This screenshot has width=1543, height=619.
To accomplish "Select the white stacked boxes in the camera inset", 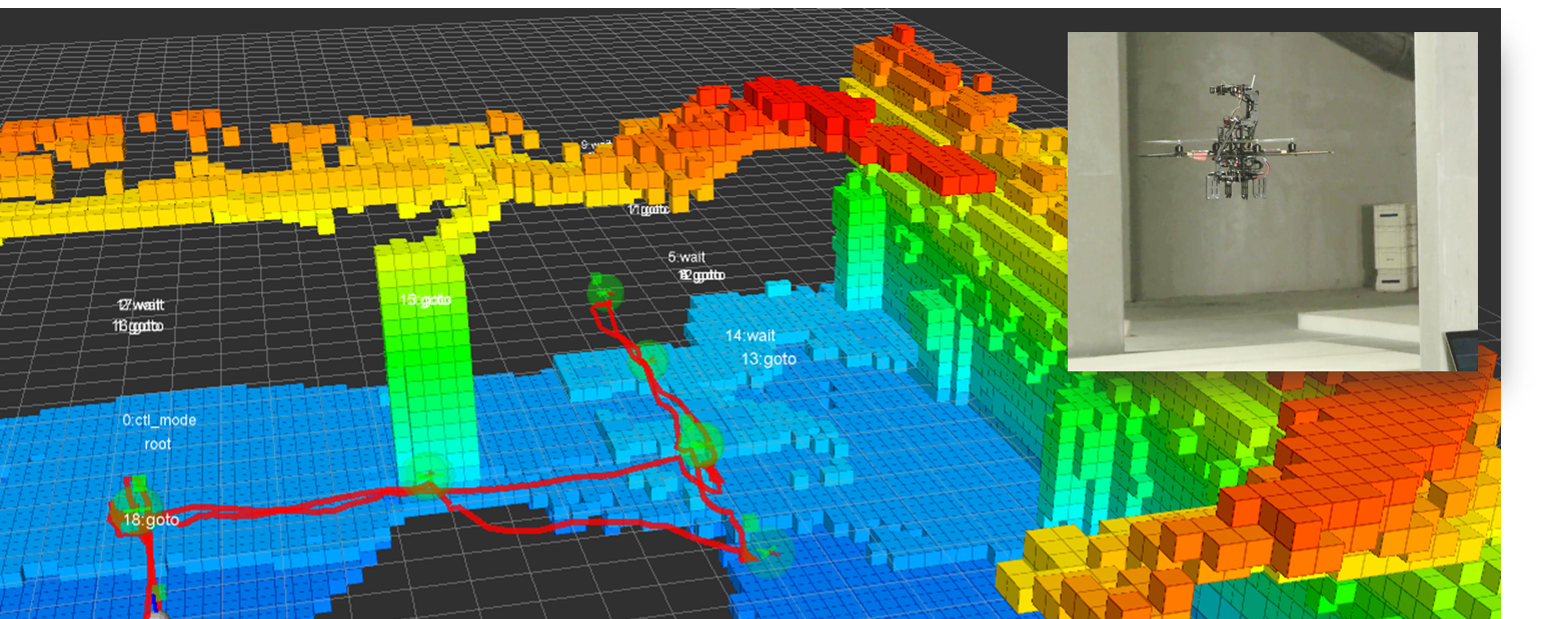I will (x=1394, y=246).
